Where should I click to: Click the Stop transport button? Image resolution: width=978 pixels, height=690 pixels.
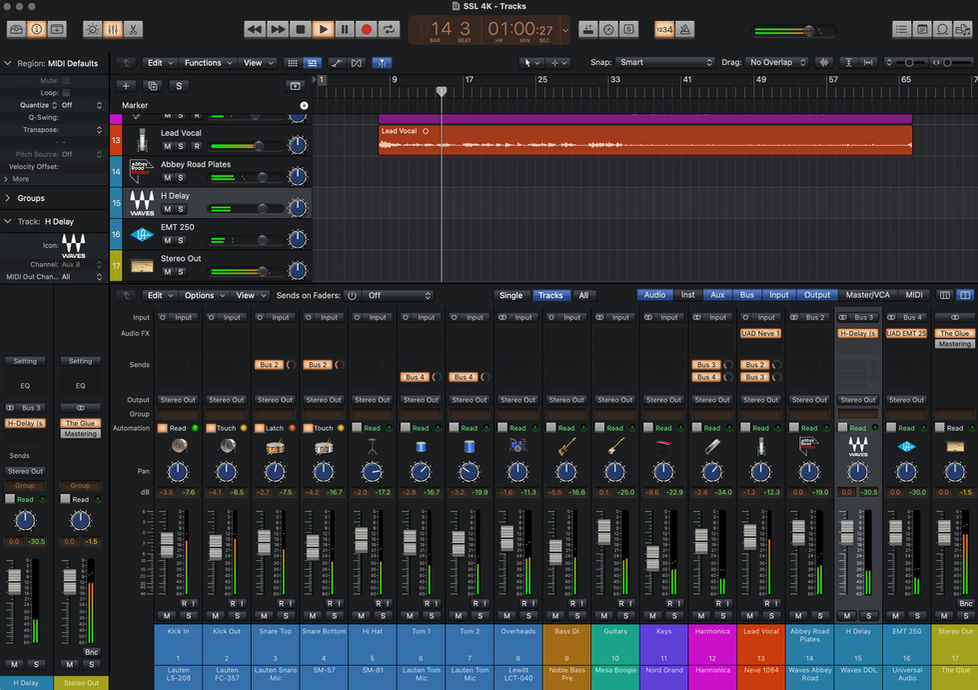tap(300, 29)
